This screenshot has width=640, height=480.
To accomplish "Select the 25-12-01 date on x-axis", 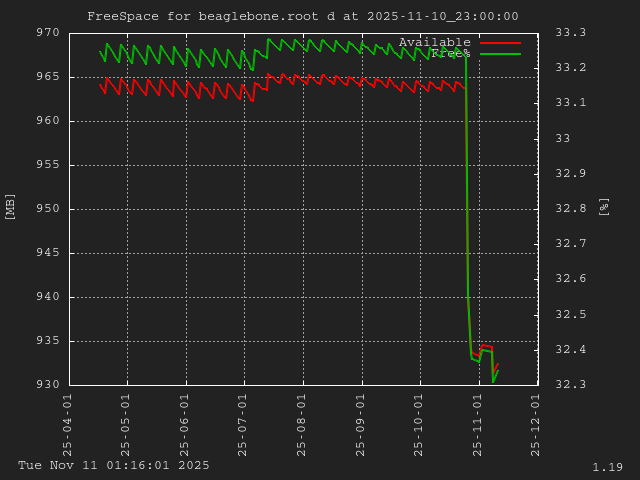I will click(x=537, y=424).
